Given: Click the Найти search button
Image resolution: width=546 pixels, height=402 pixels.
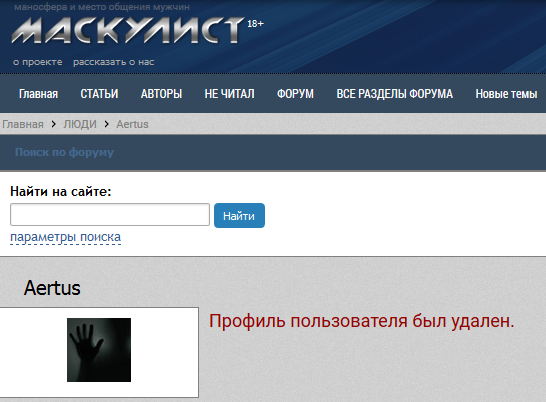Looking at the screenshot, I should click(239, 216).
